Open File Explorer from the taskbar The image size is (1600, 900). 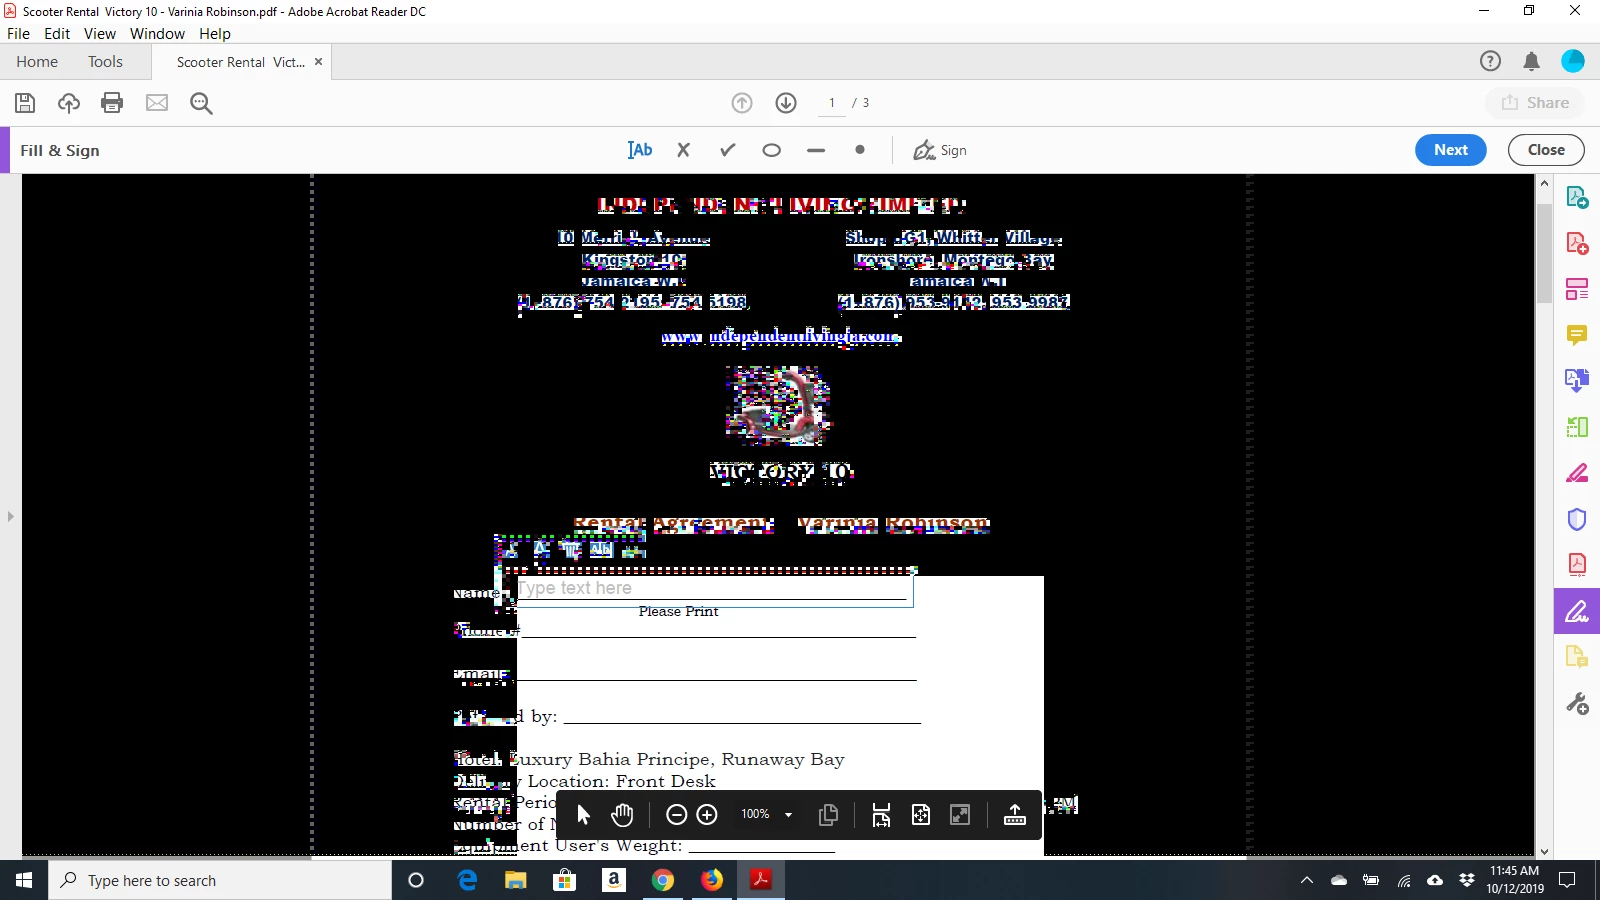[x=515, y=880]
